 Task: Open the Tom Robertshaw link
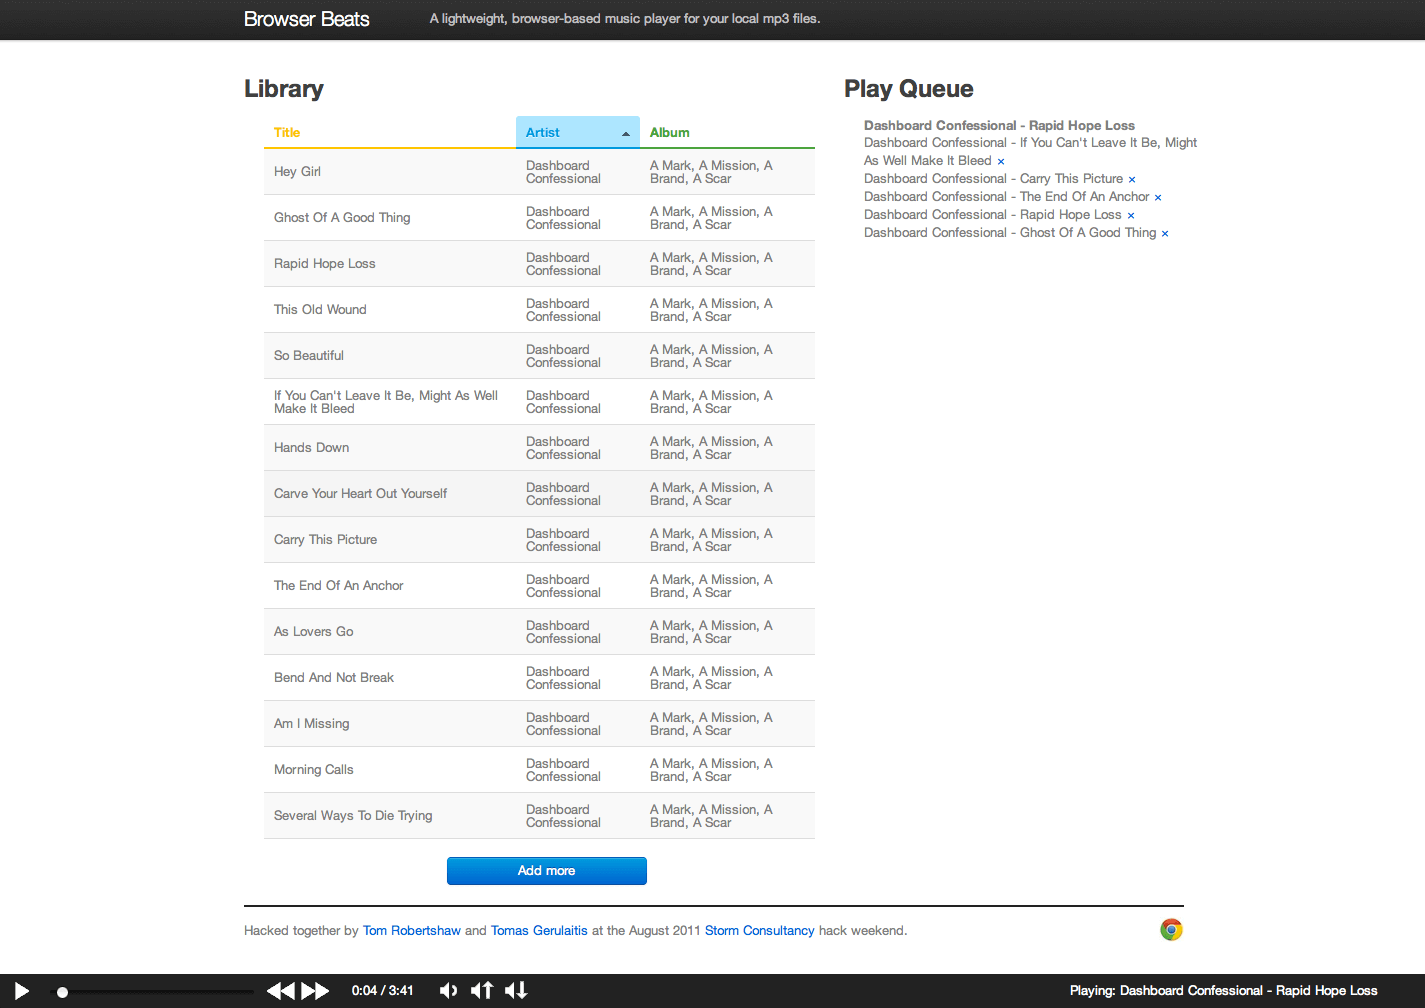click(x=411, y=931)
